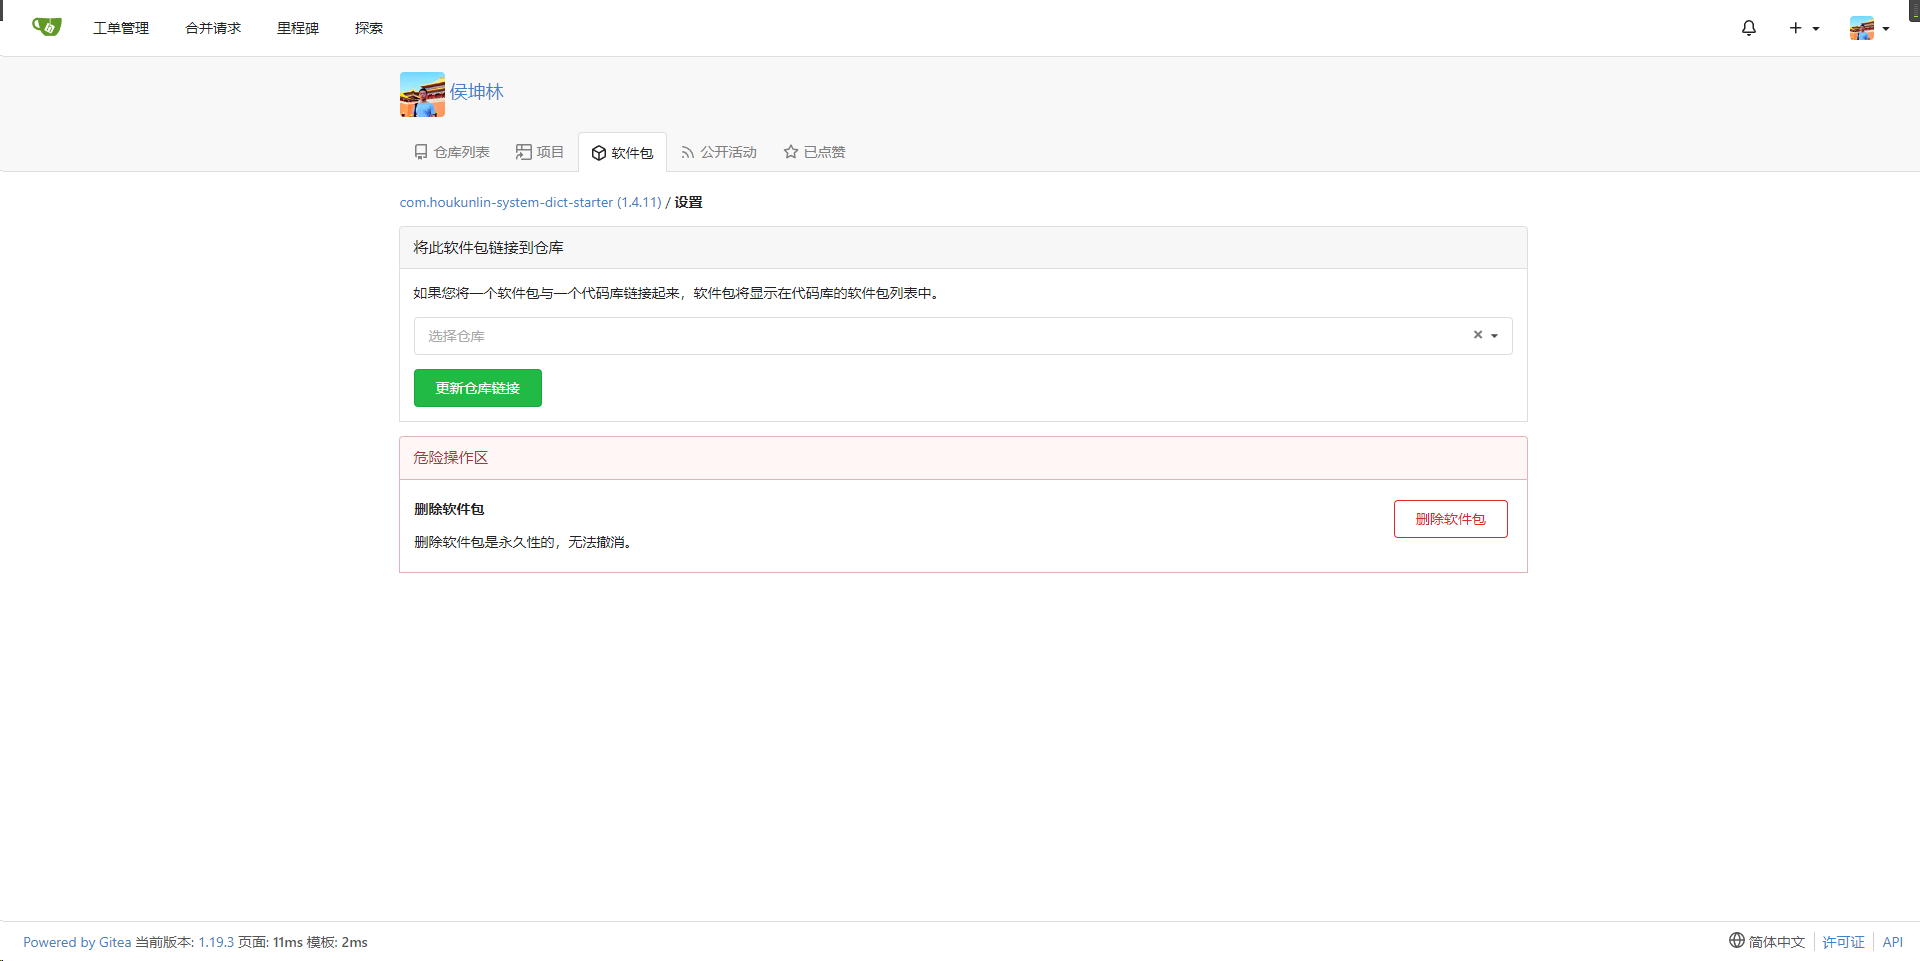
Task: Expand the user menu caret beside avatar
Action: (1886, 29)
